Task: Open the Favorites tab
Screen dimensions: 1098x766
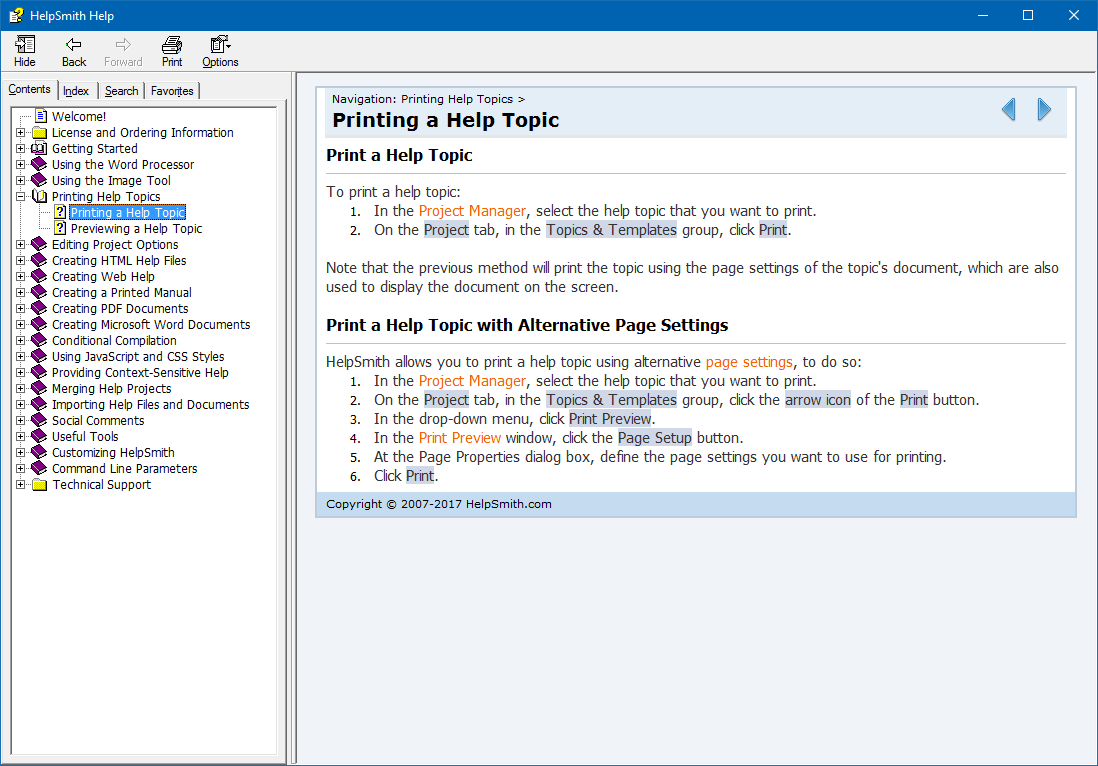Action: click(172, 91)
